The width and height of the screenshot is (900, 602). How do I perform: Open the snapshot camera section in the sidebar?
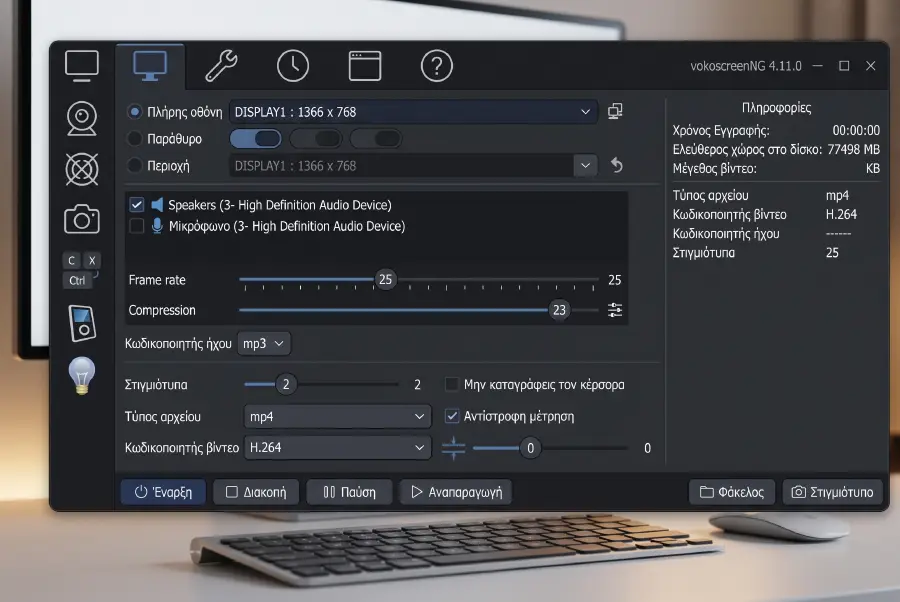(x=82, y=219)
